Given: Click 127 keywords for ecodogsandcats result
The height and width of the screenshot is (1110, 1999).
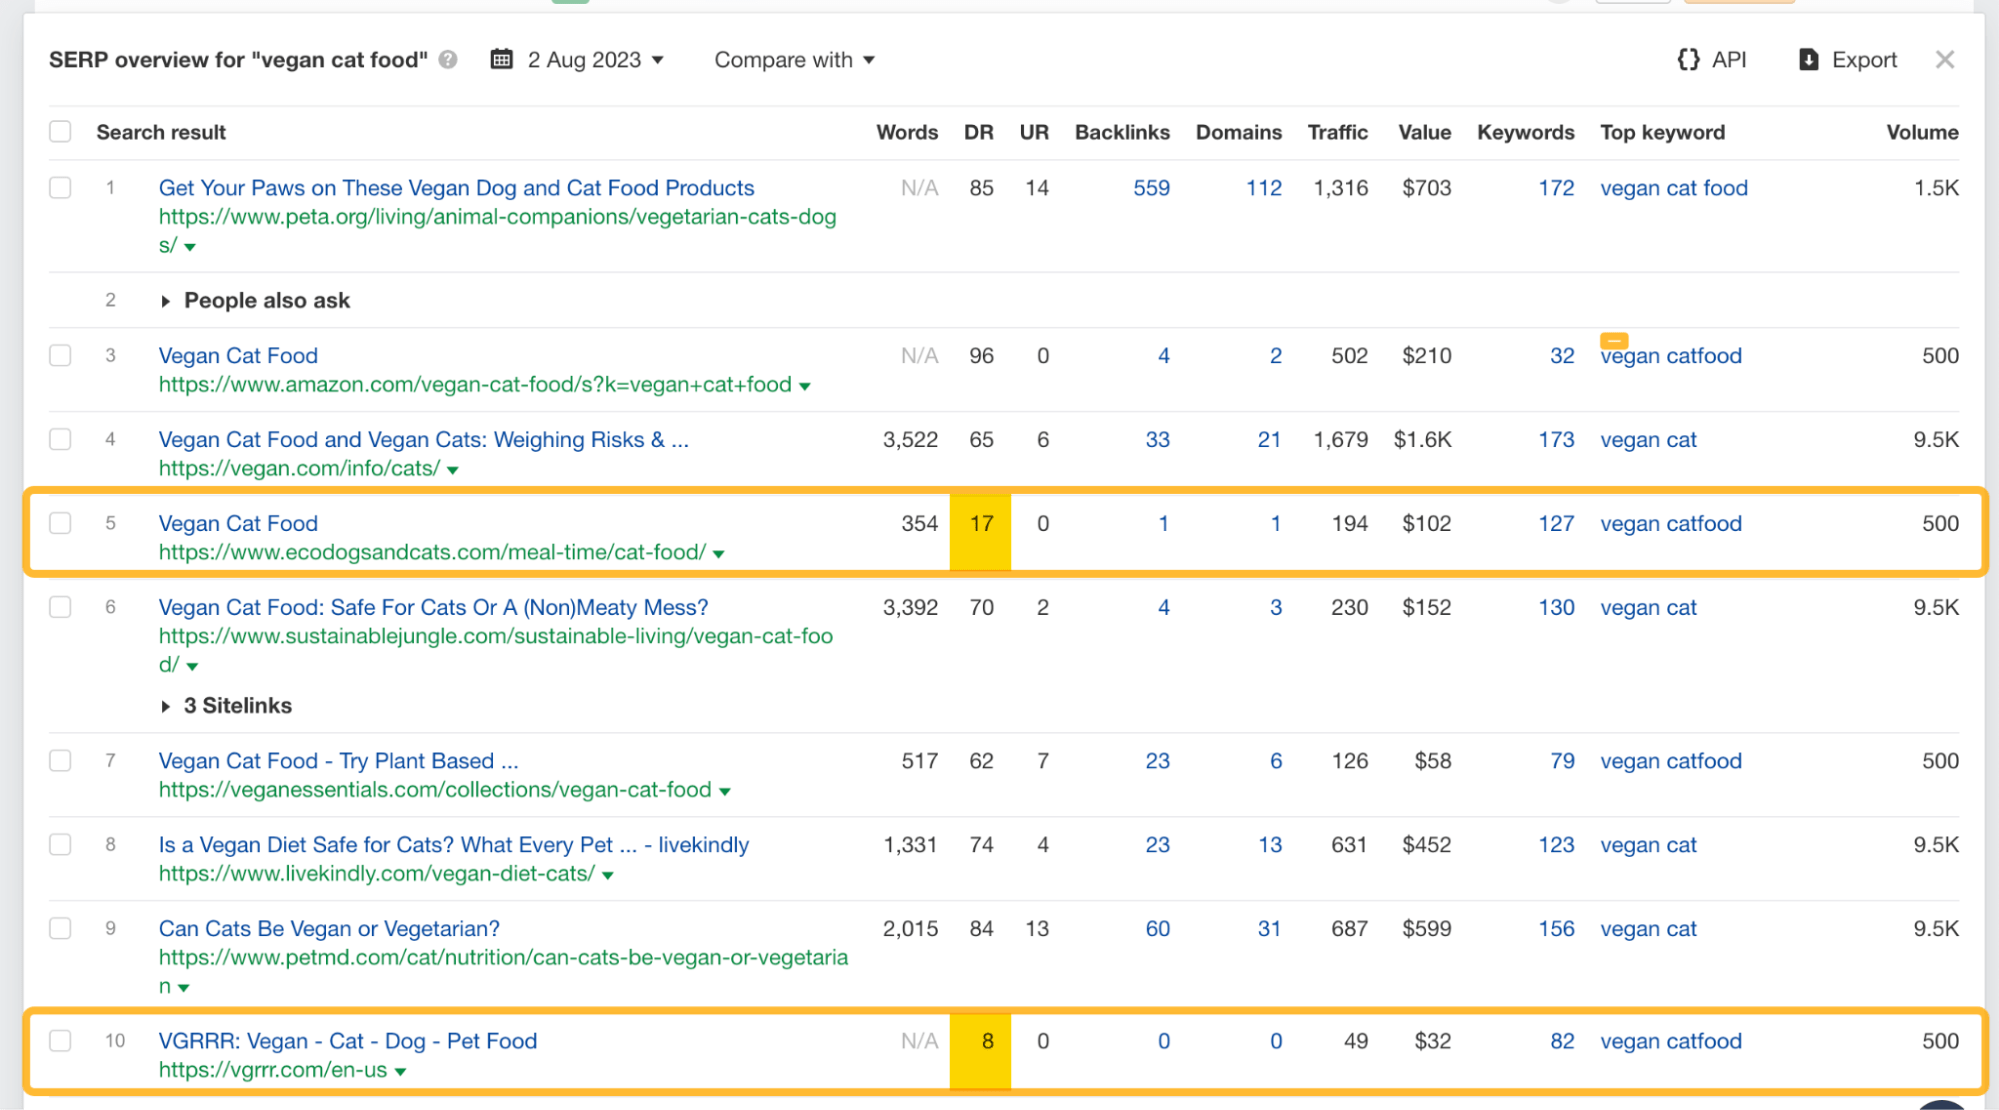Looking at the screenshot, I should (1556, 522).
